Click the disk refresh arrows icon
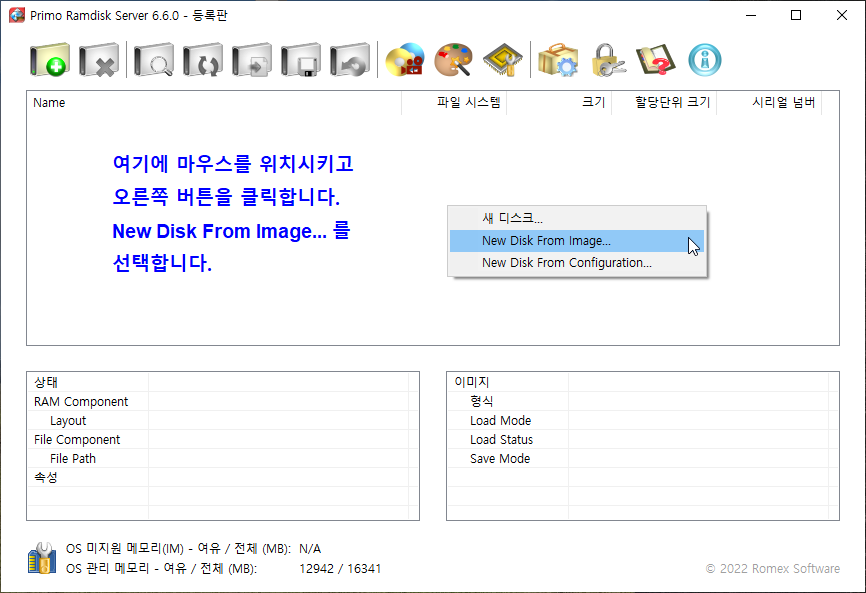Image resolution: width=866 pixels, height=593 pixels. (203, 60)
